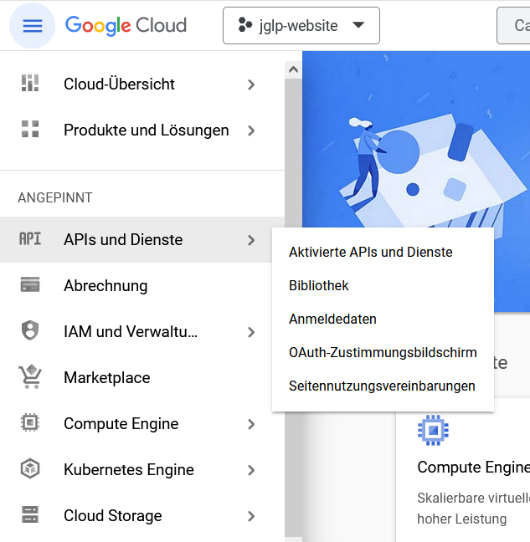Click the Compute Engine card title
Screen dimensions: 530x542
(473, 467)
